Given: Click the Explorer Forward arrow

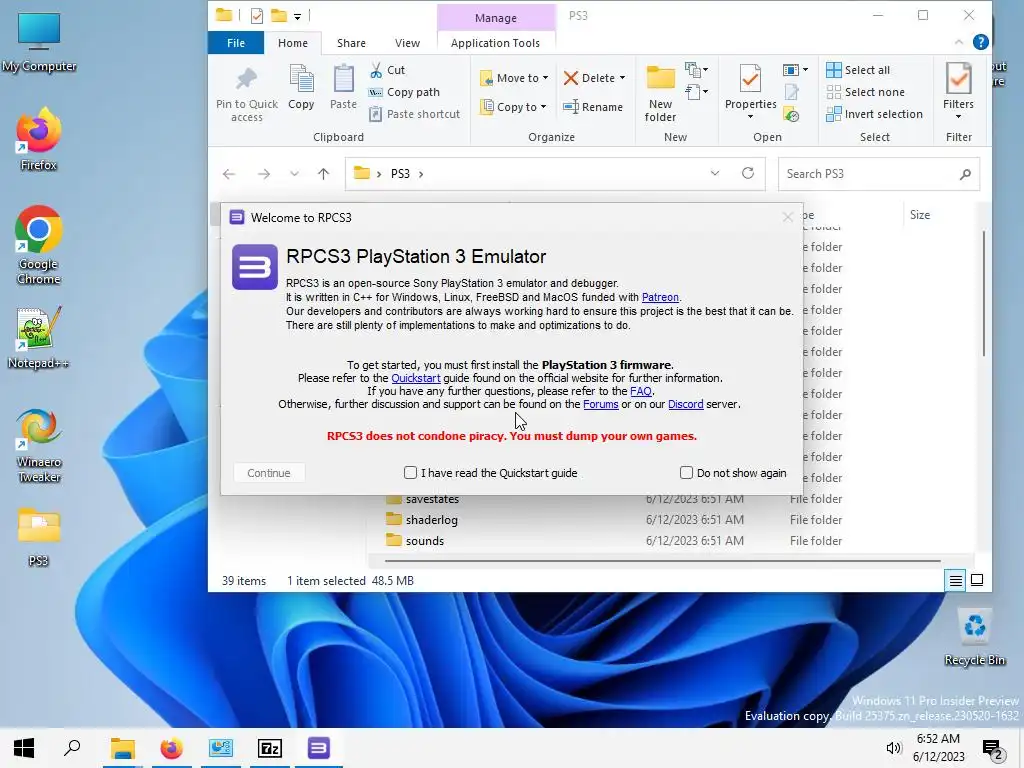Looking at the screenshot, I should click(264, 174).
